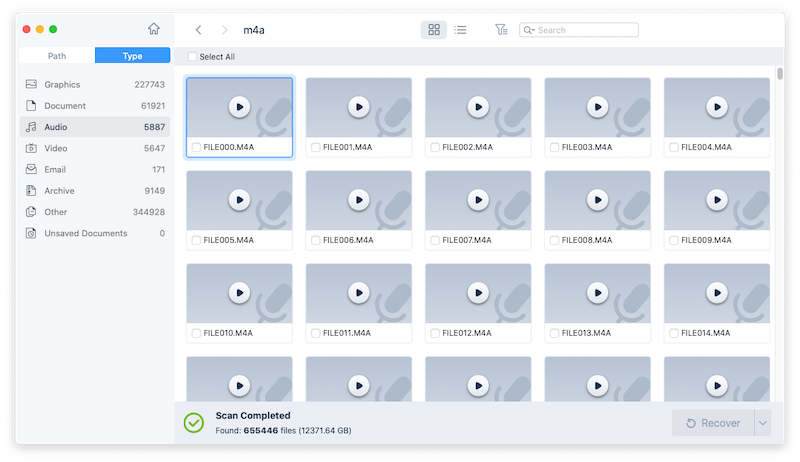
Task: Select the Other category
Action: coord(95,212)
